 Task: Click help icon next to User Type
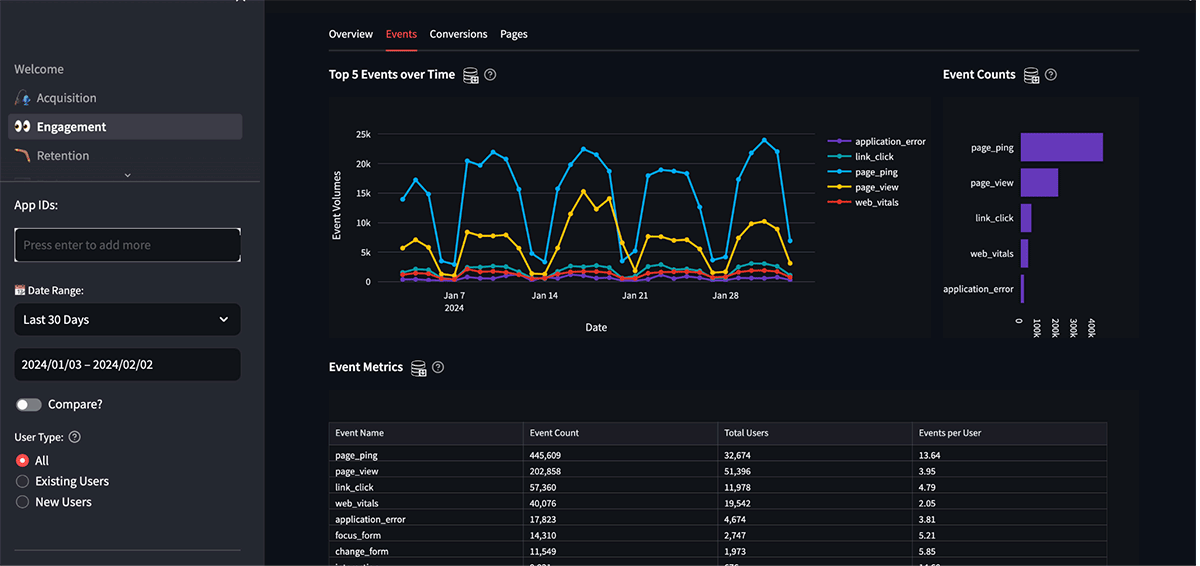[x=75, y=437]
